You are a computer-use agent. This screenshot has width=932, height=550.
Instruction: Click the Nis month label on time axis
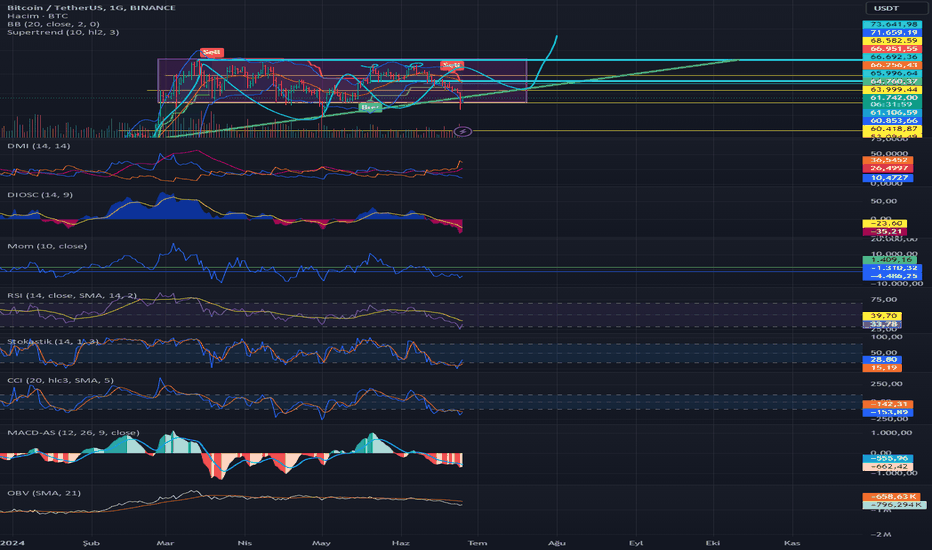point(245,543)
